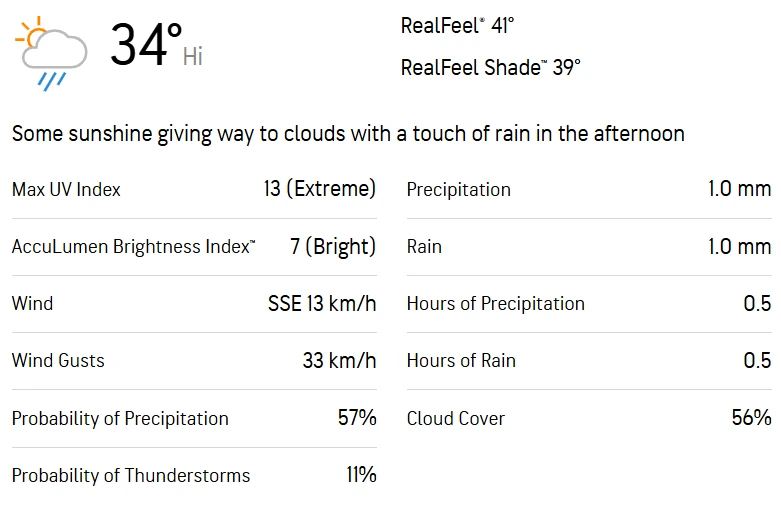This screenshot has width=781, height=521.
Task: Click the SSE 13 km/h wind value
Action: (322, 304)
